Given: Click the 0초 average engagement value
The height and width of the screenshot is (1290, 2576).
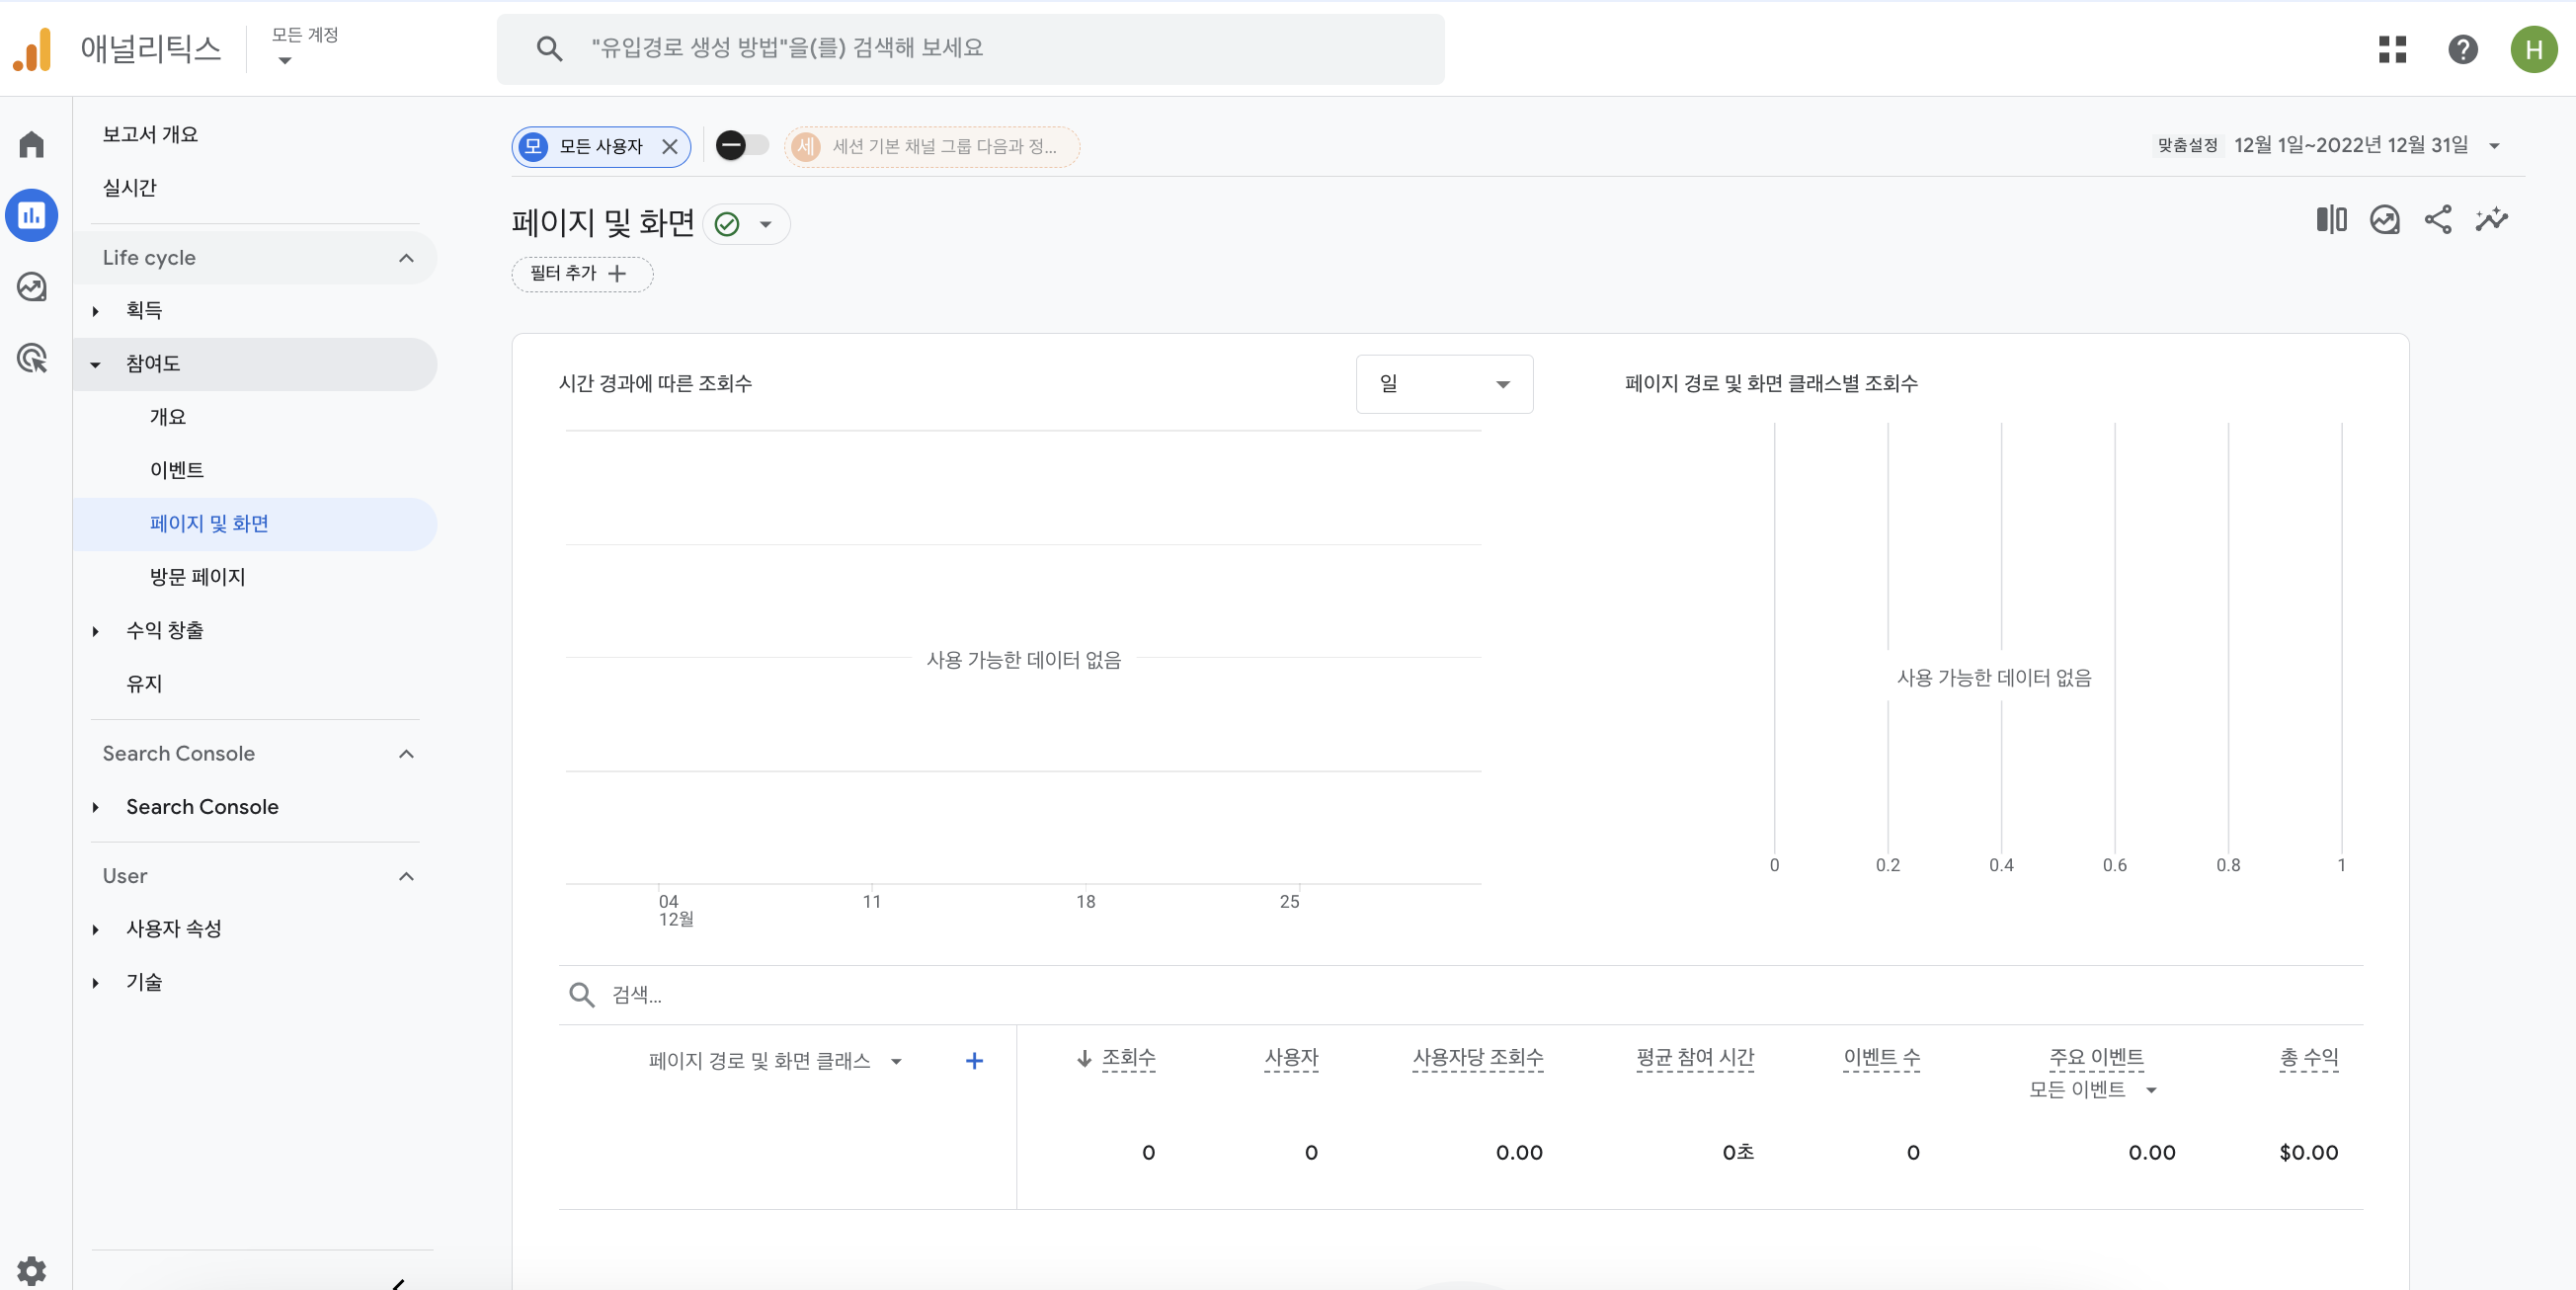Looking at the screenshot, I should [1738, 1153].
